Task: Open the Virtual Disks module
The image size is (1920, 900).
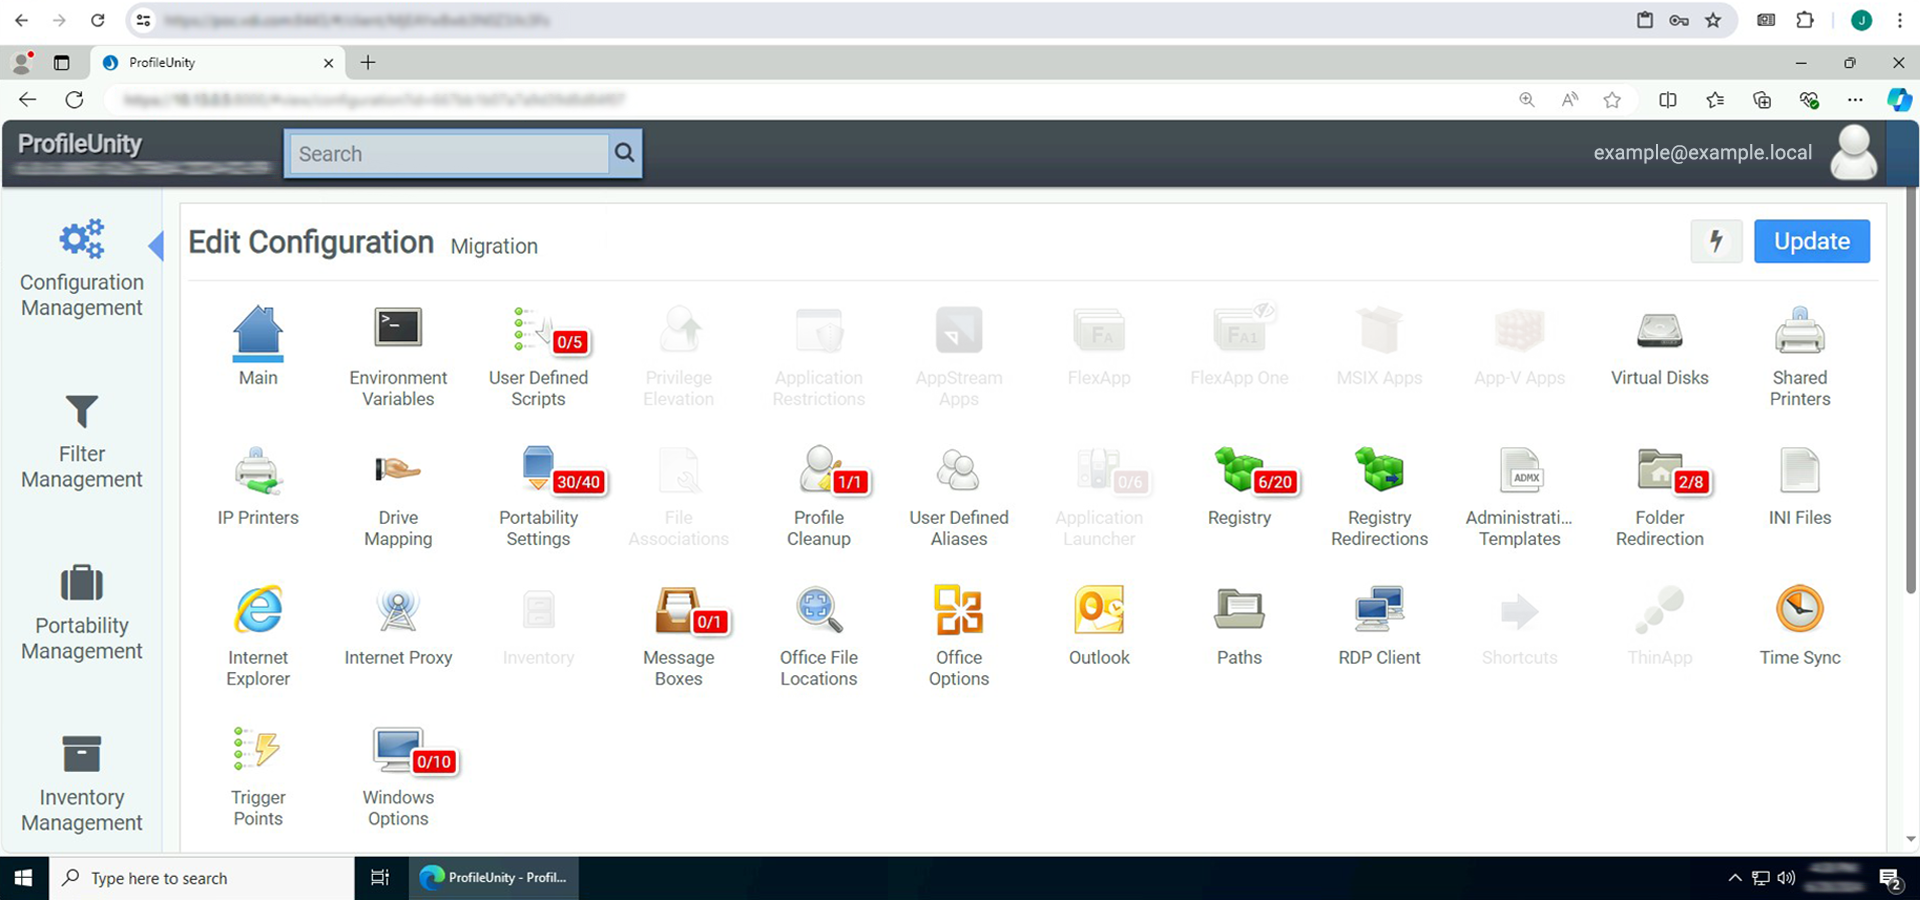Action: 1659,346
